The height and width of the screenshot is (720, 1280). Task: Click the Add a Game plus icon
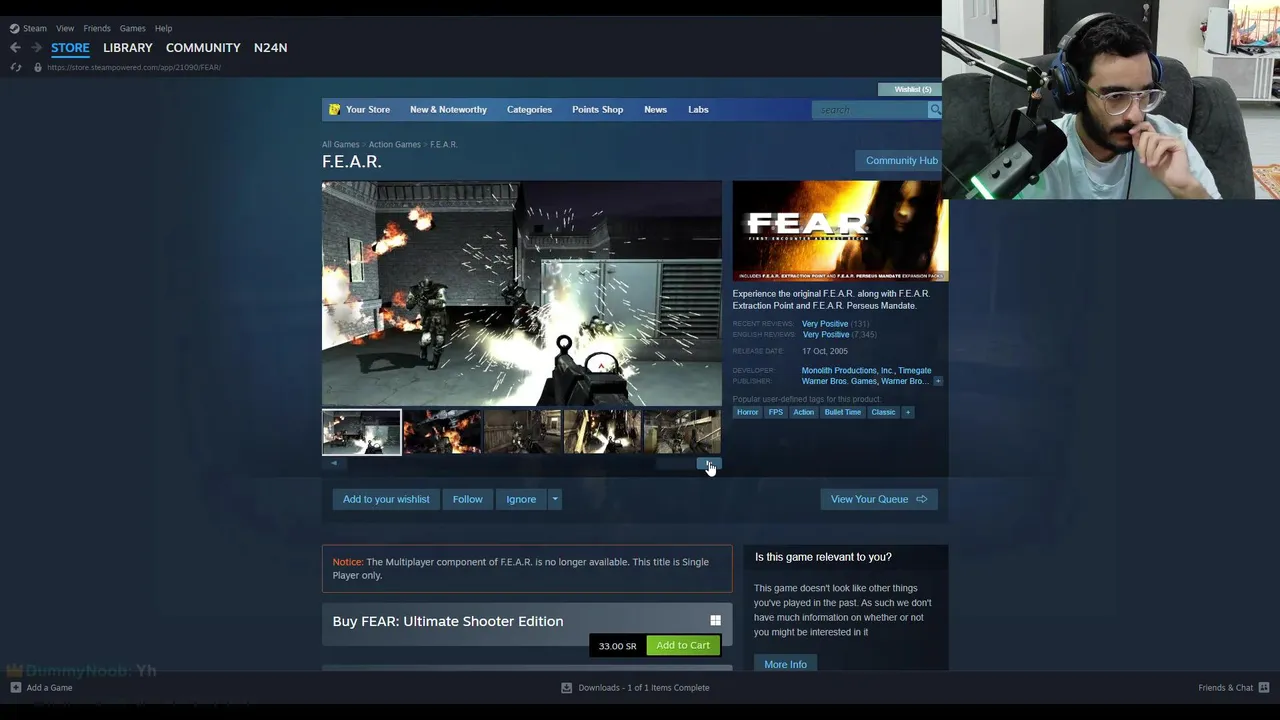(x=15, y=687)
